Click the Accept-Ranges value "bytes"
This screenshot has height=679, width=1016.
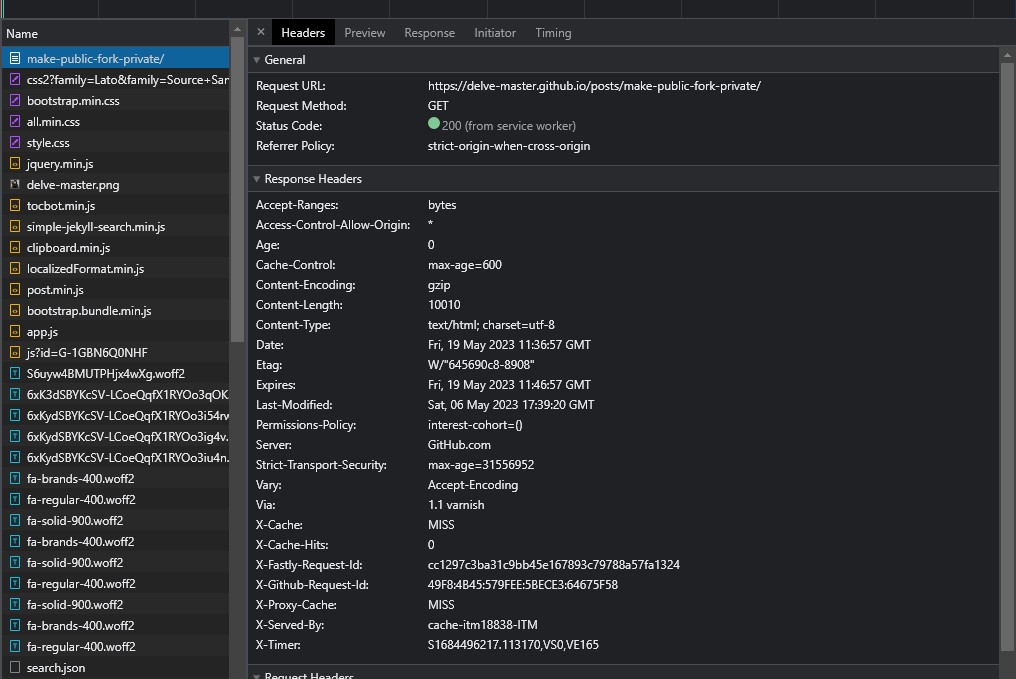(442, 205)
